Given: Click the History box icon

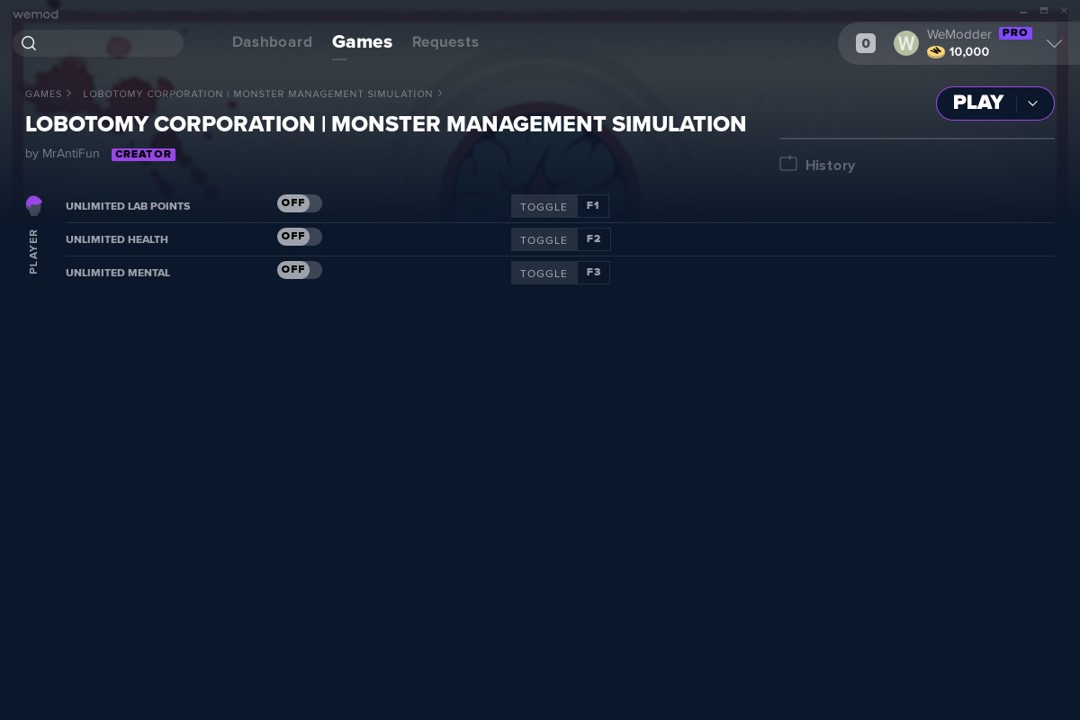Looking at the screenshot, I should pos(788,164).
